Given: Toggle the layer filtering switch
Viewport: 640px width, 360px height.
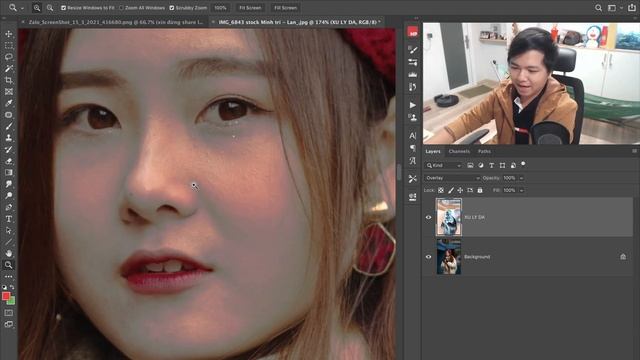Looking at the screenshot, I should click(x=523, y=164).
